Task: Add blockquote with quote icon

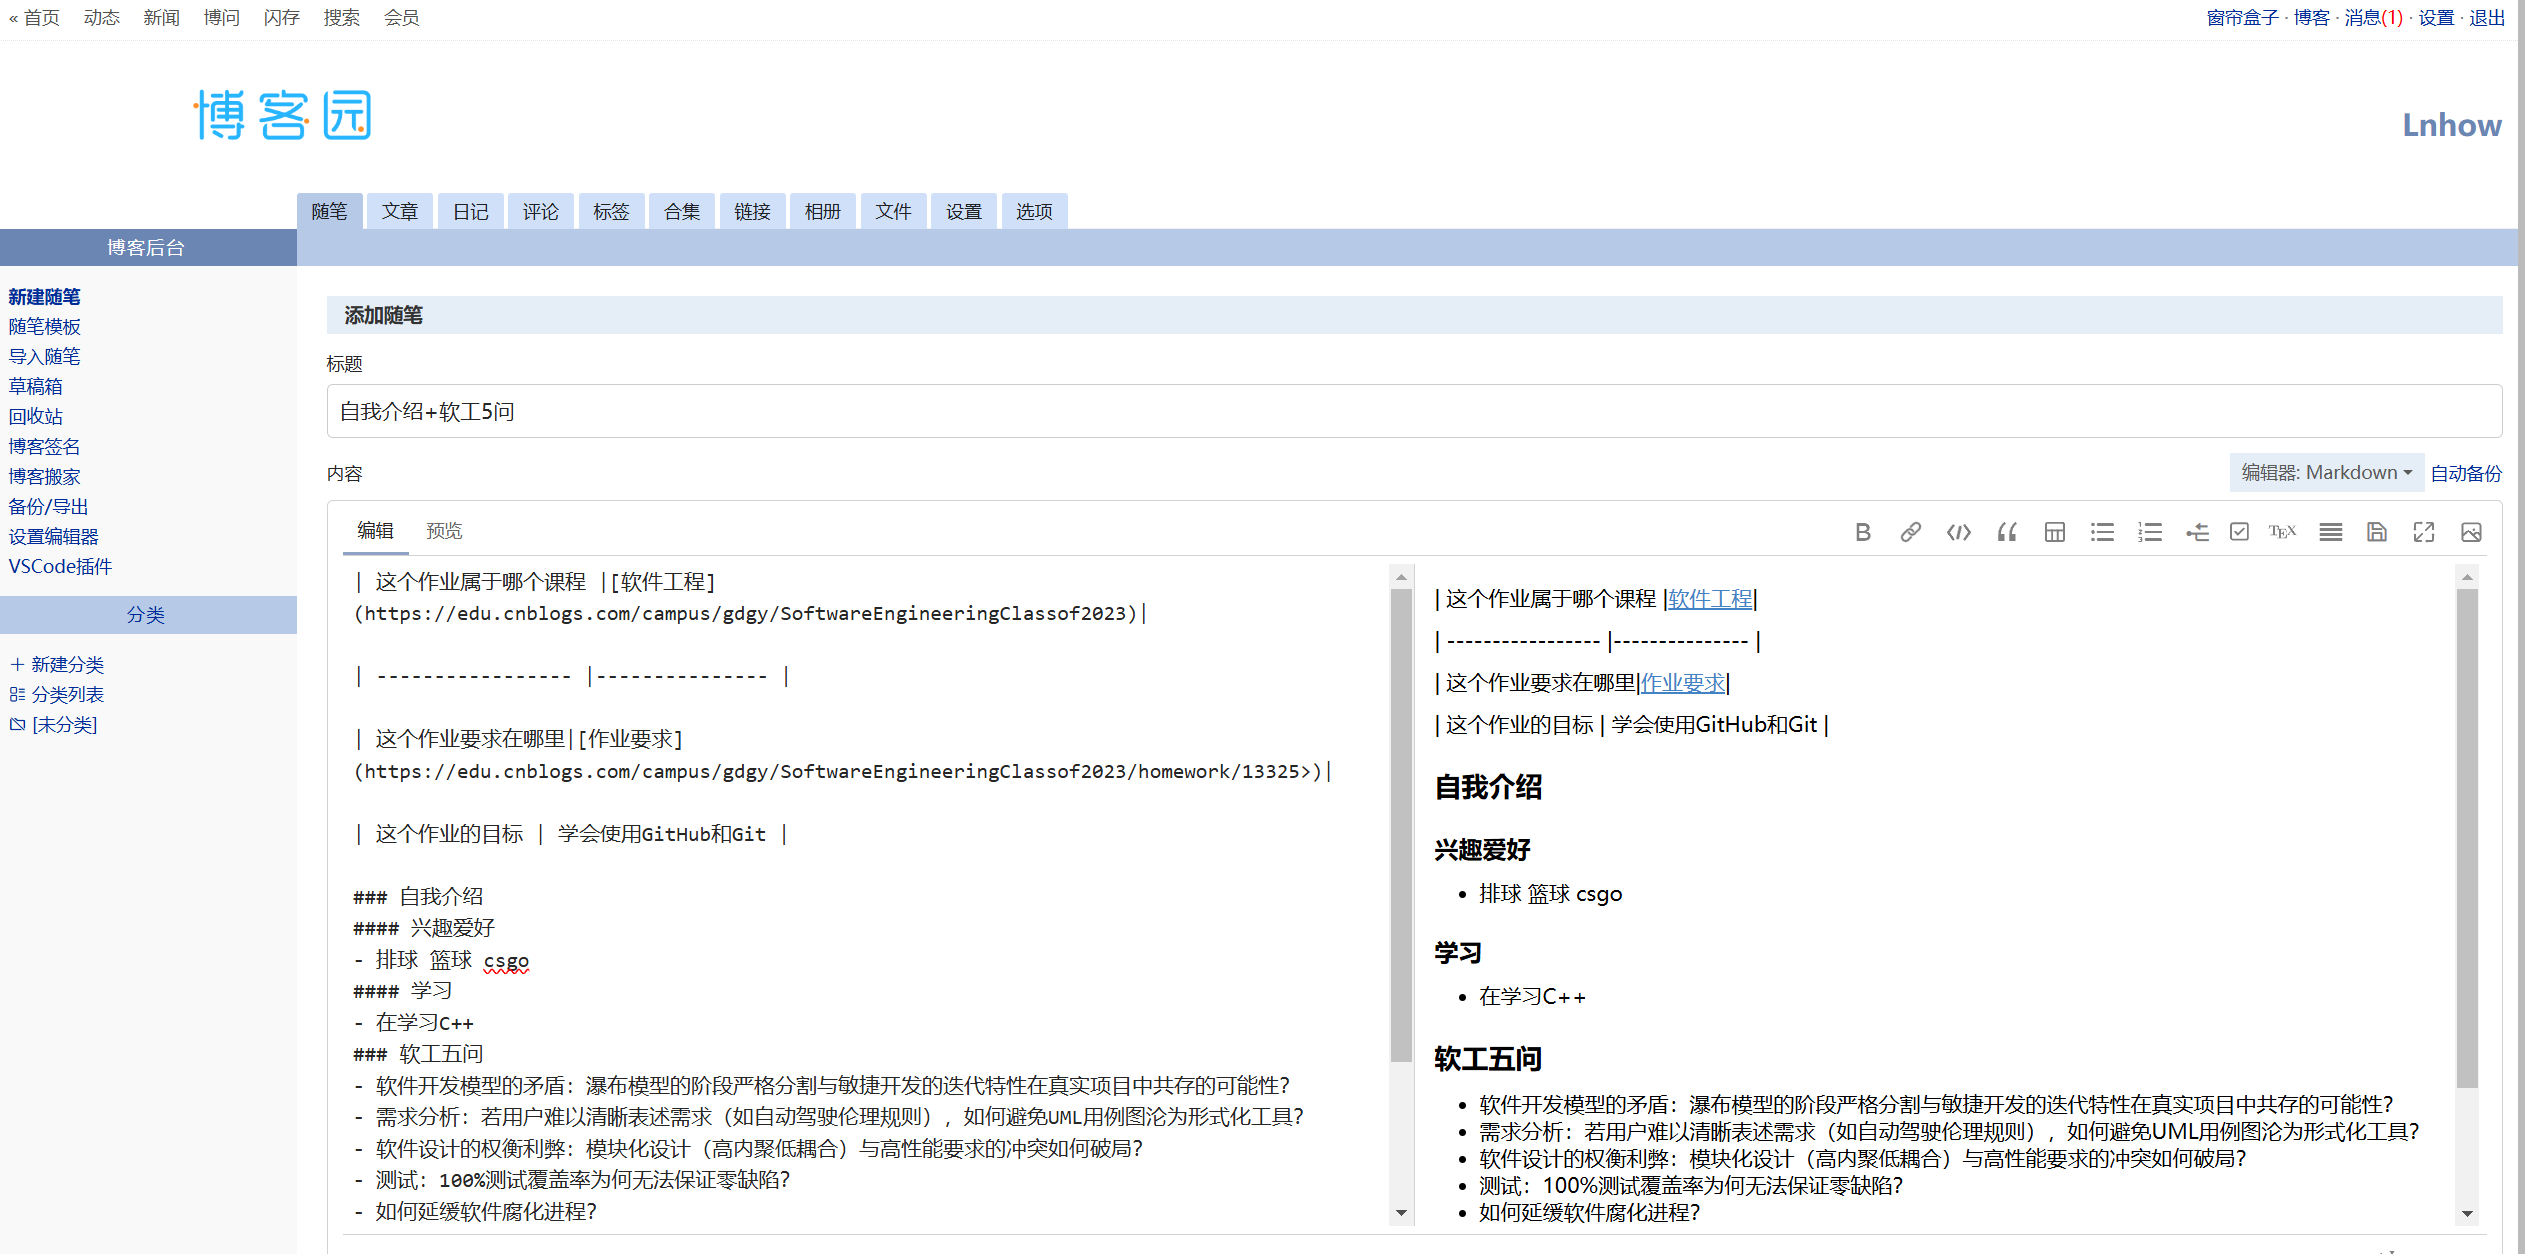Action: pos(2006,532)
